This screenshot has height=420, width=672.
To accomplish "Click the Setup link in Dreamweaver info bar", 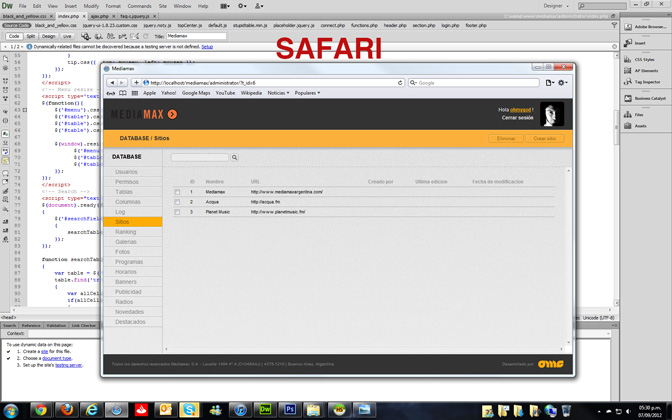I will [207, 47].
